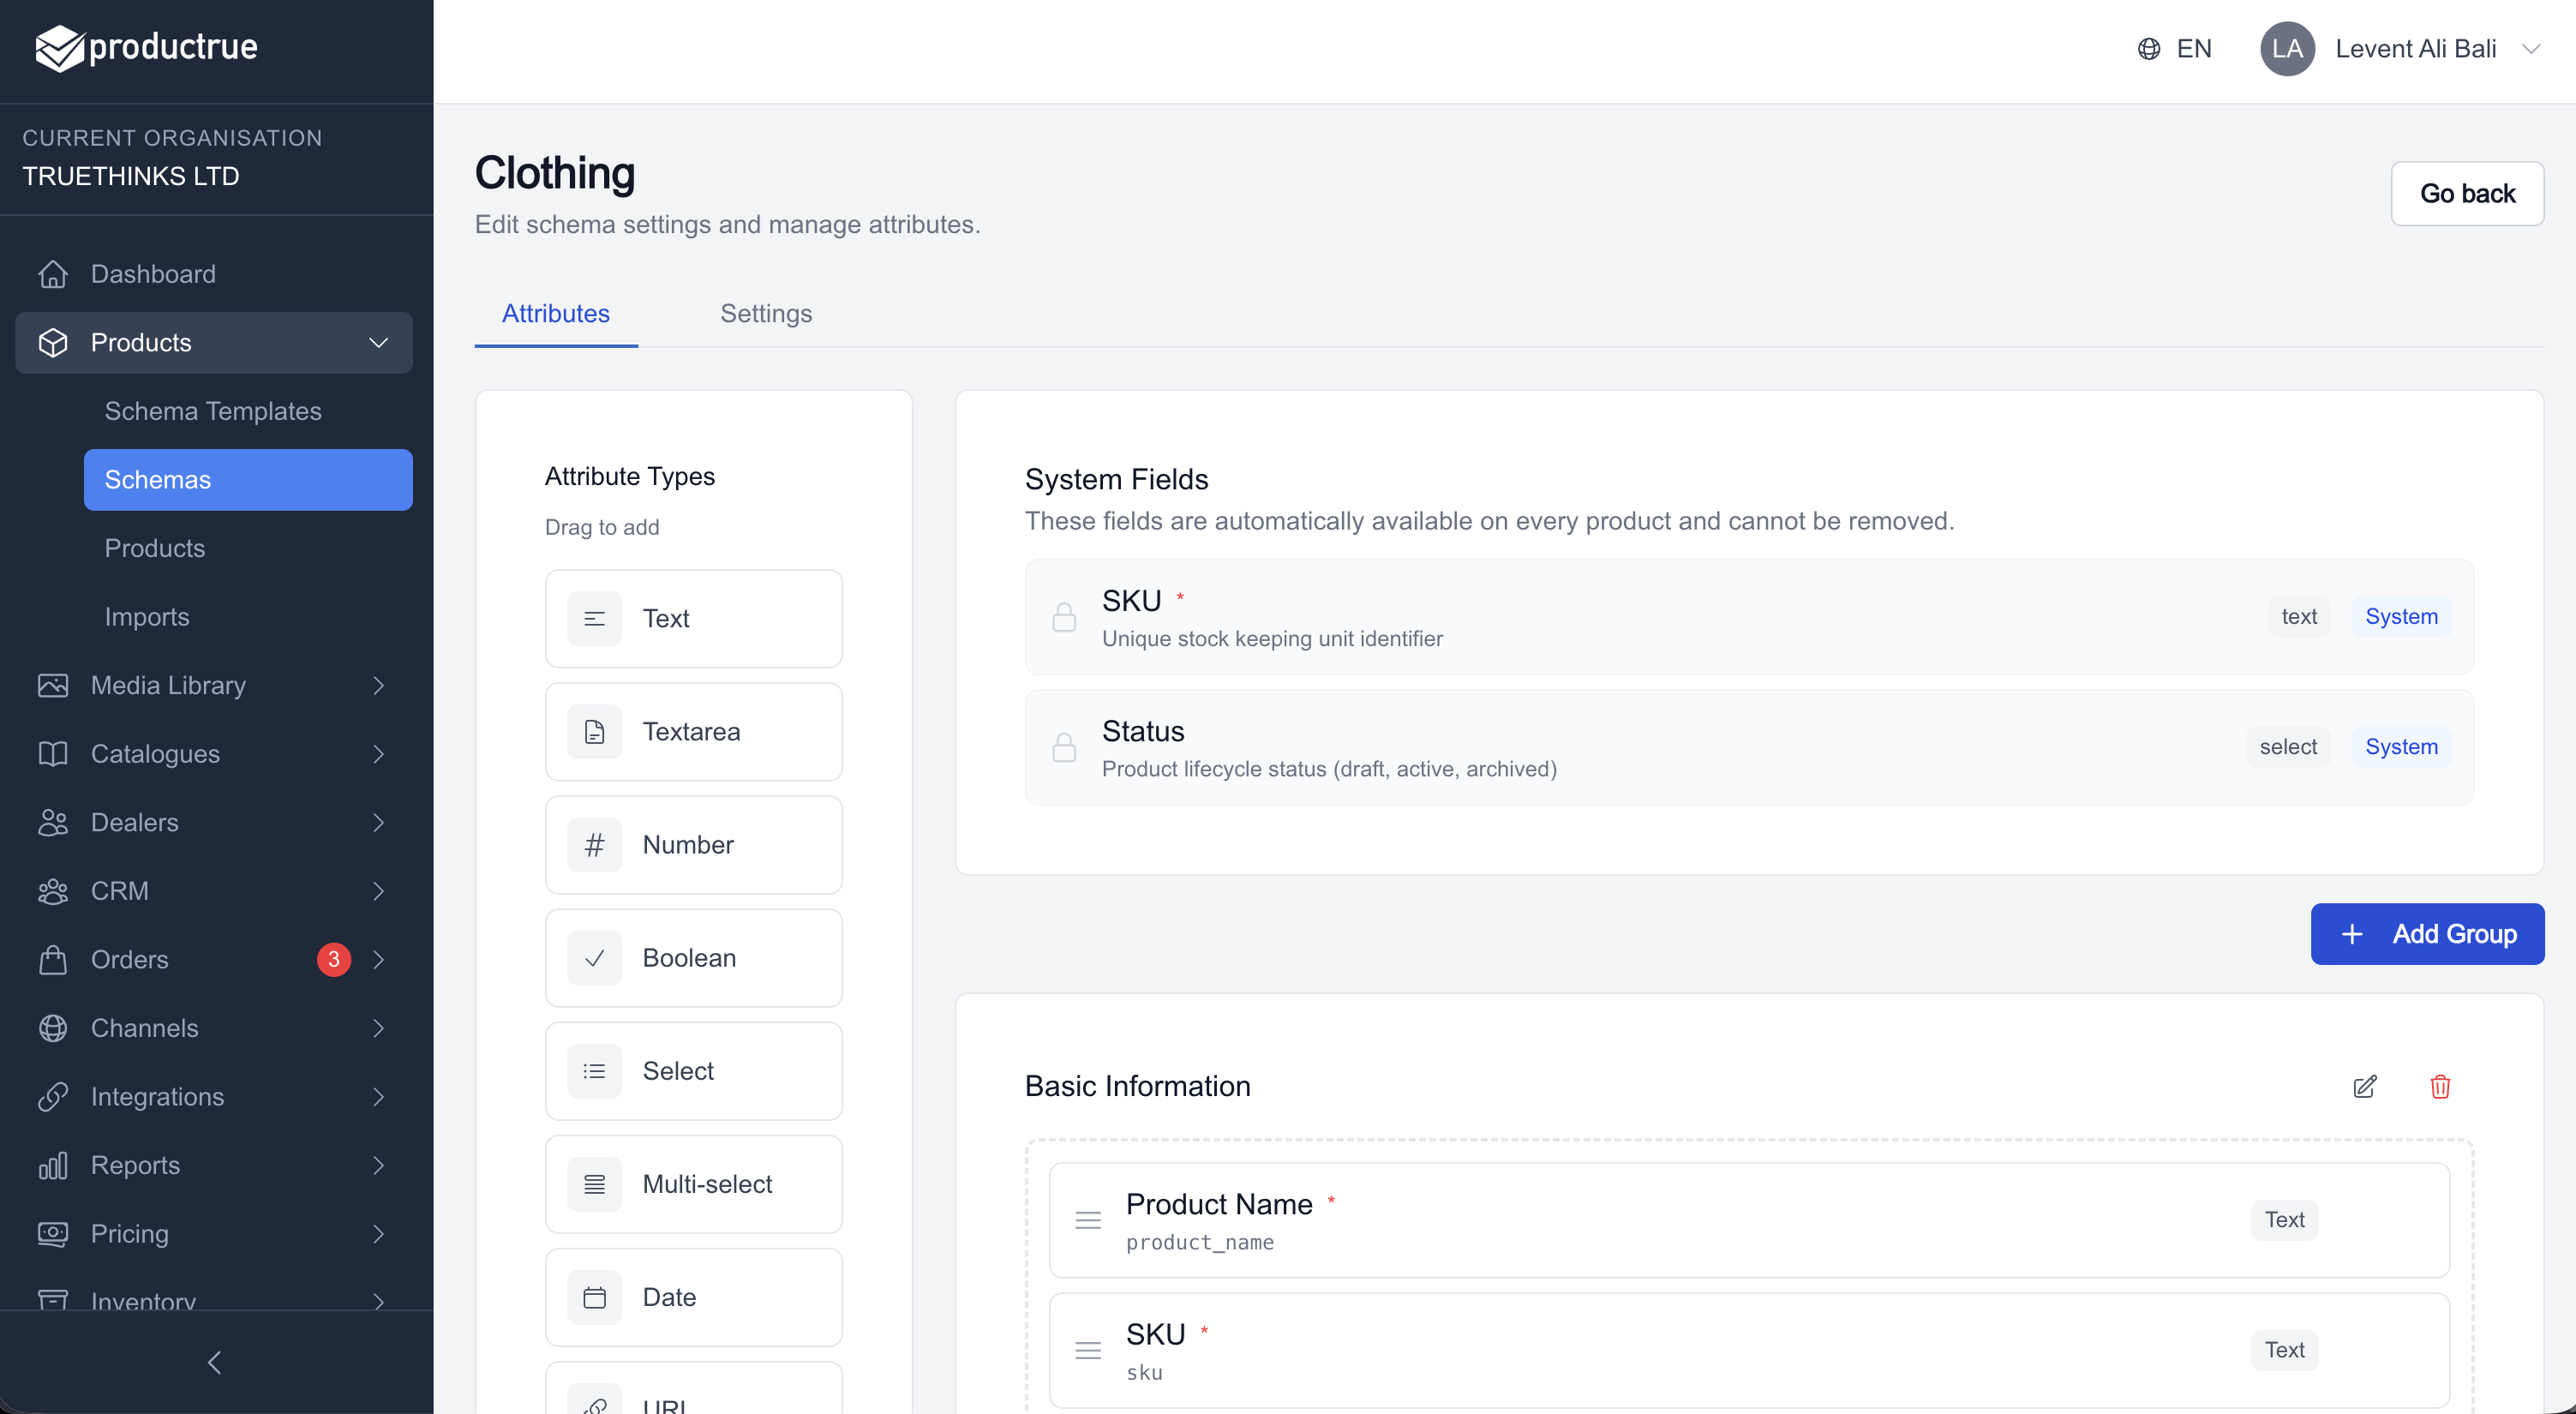This screenshot has height=1414, width=2576.
Task: Open the Media Library section
Action: 166,685
